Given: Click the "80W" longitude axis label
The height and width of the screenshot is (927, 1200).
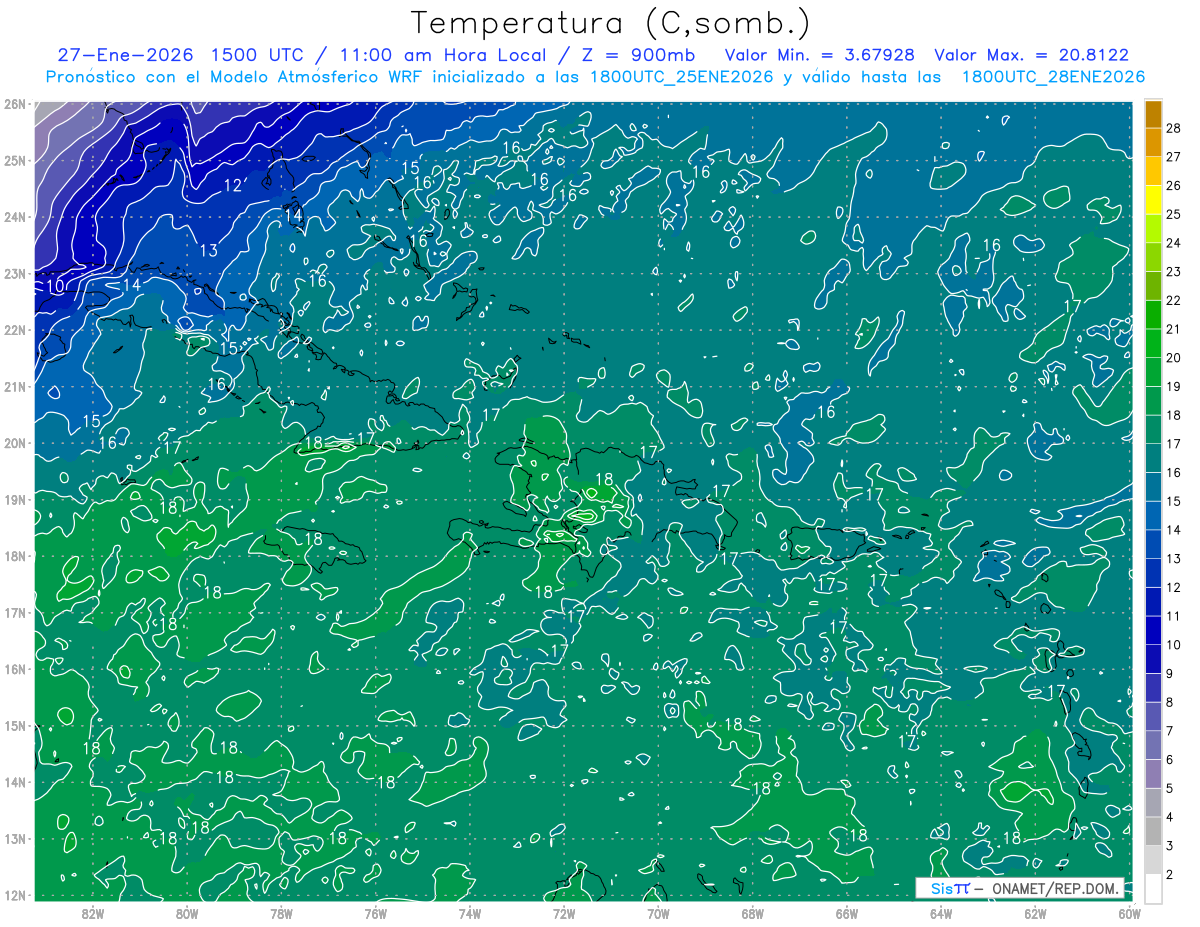Looking at the screenshot, I should [187, 912].
